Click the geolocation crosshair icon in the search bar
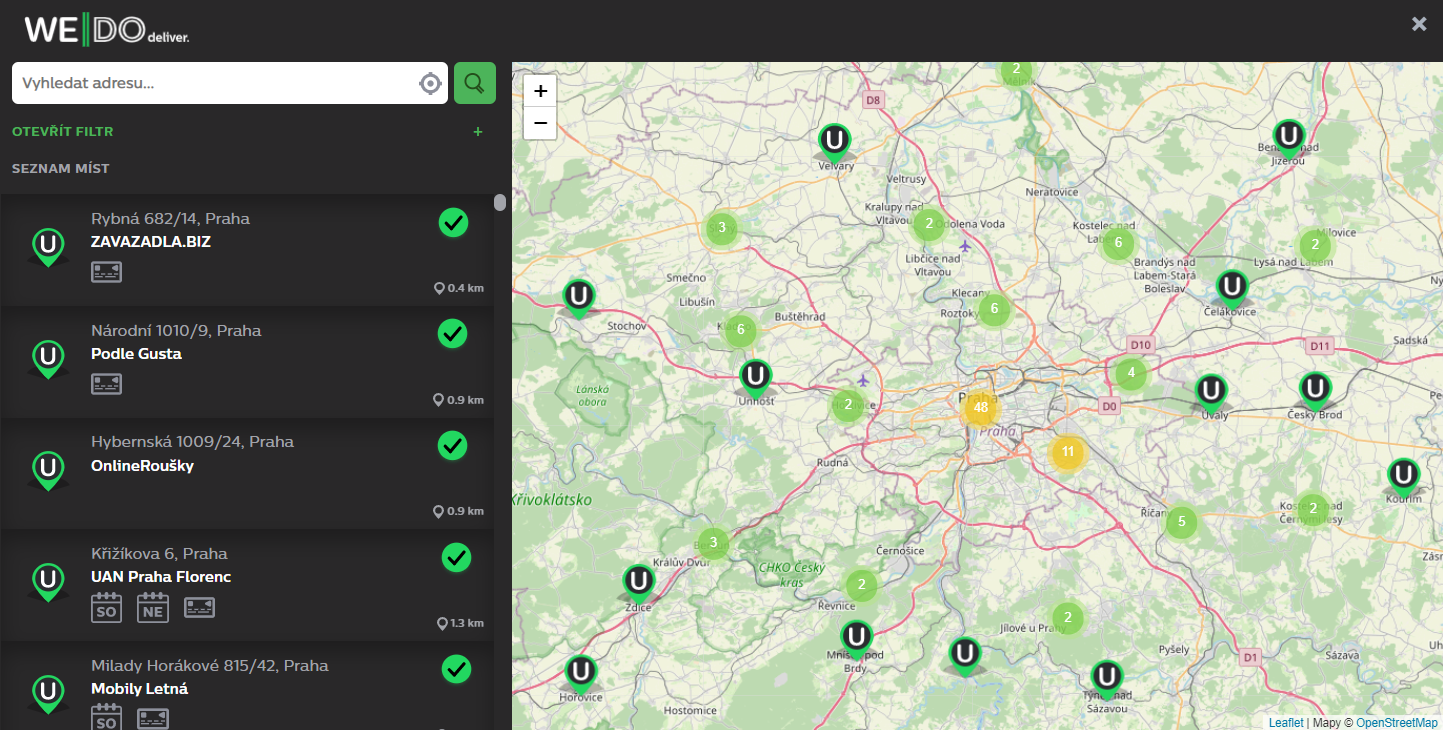The image size is (1443, 730). (x=430, y=83)
